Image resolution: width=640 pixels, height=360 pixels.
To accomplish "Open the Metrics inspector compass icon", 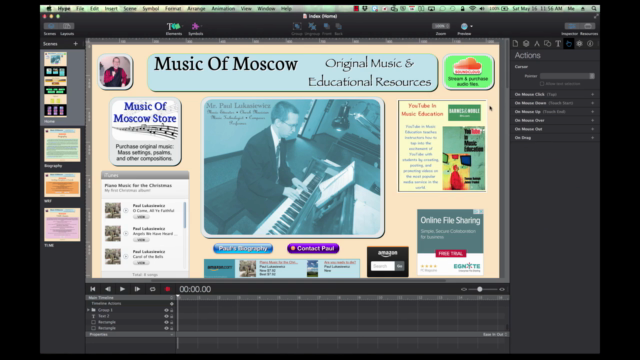I will click(537, 44).
